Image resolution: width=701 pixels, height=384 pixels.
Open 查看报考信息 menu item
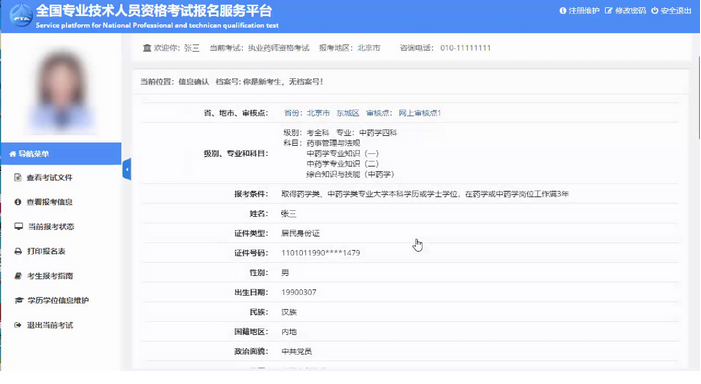pos(49,202)
